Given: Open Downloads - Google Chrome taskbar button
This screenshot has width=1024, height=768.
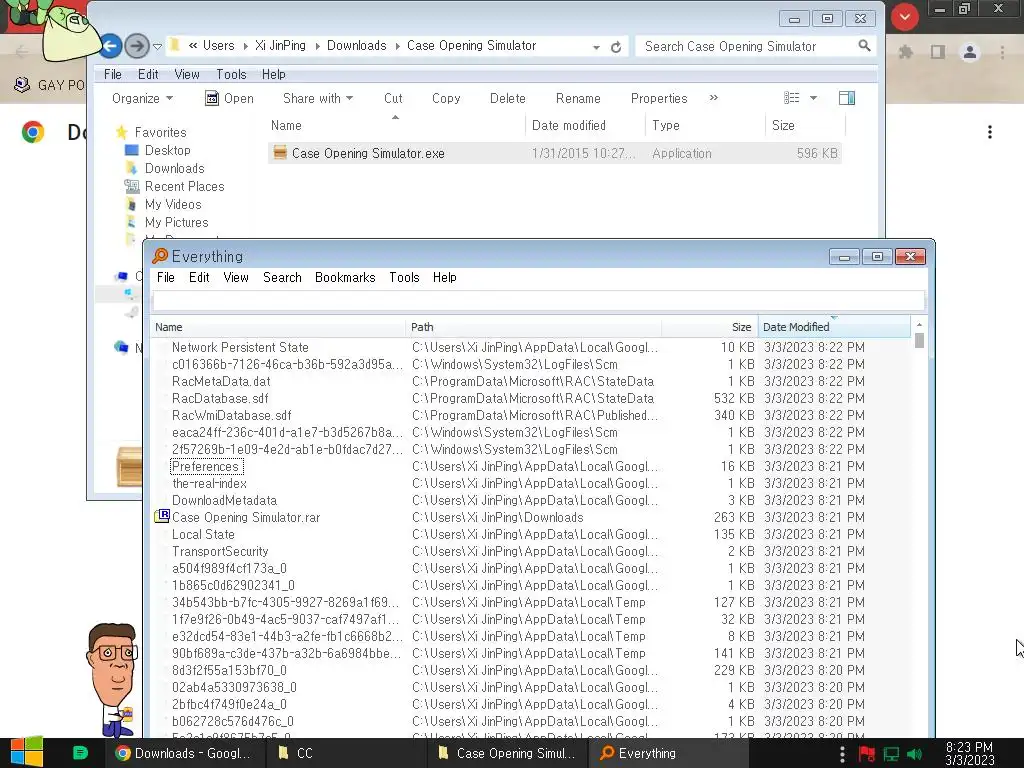Looking at the screenshot, I should tap(184, 753).
